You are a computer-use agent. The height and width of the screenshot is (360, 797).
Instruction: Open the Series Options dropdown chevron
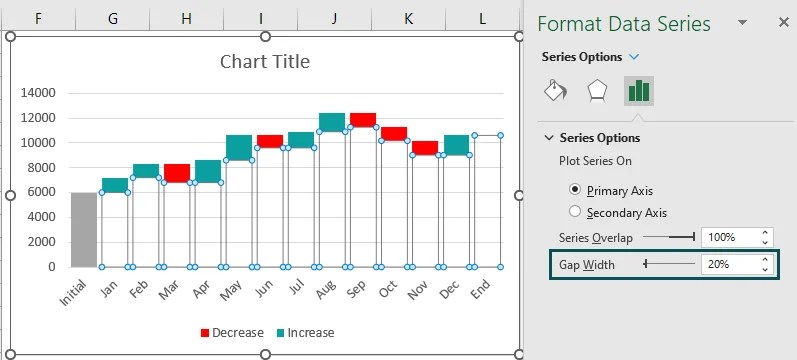click(x=634, y=57)
